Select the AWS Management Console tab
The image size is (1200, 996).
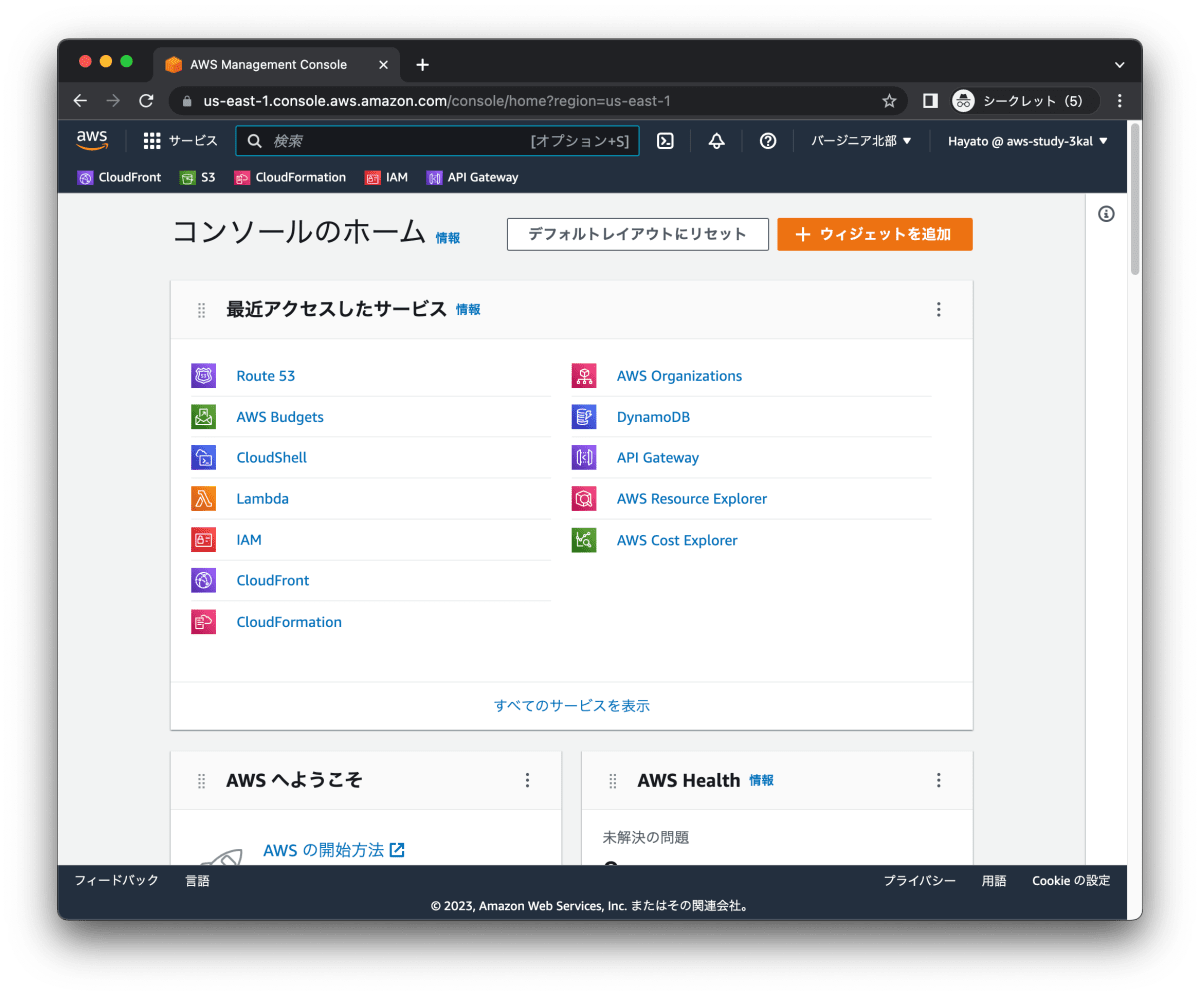[277, 65]
